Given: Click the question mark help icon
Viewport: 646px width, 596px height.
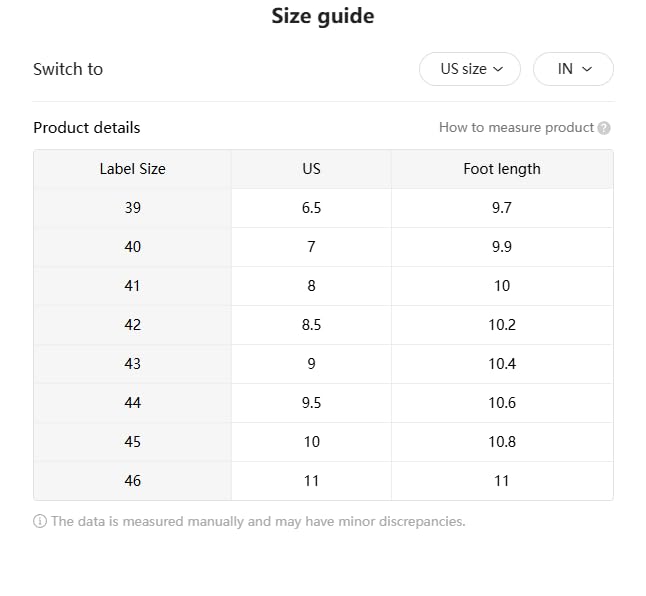Looking at the screenshot, I should 604,128.
